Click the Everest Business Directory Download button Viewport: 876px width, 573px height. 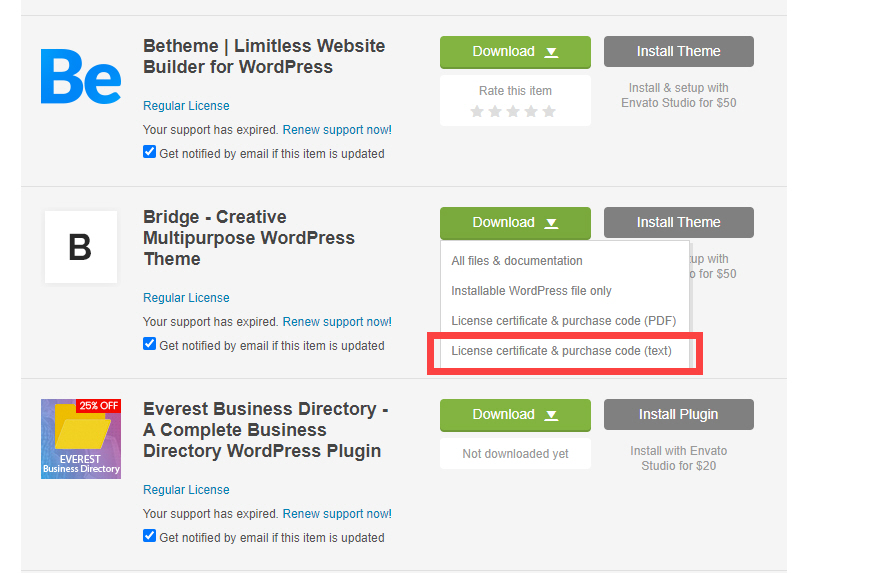[515, 415]
